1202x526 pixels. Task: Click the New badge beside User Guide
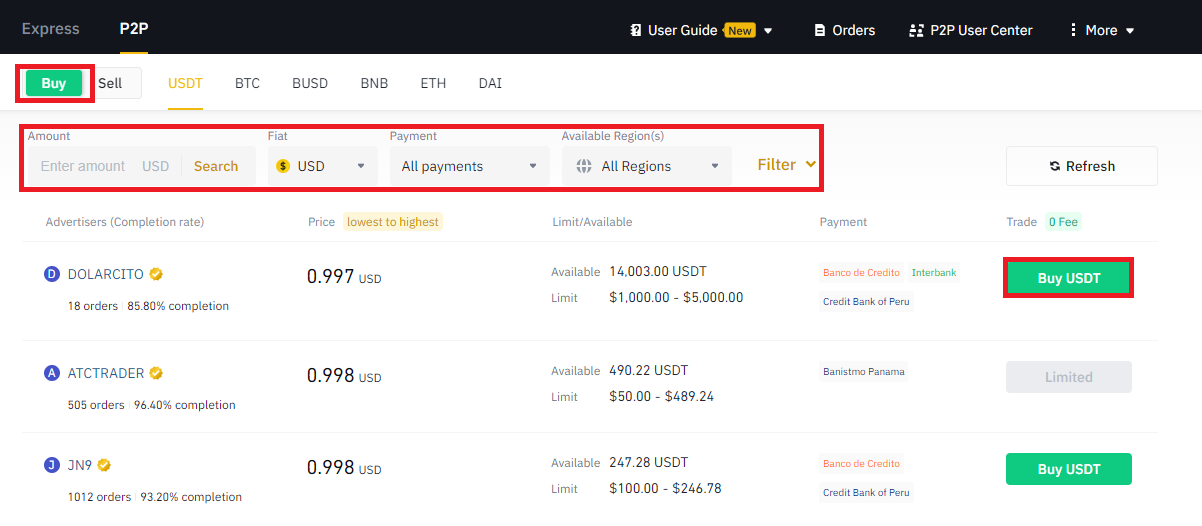(x=740, y=30)
